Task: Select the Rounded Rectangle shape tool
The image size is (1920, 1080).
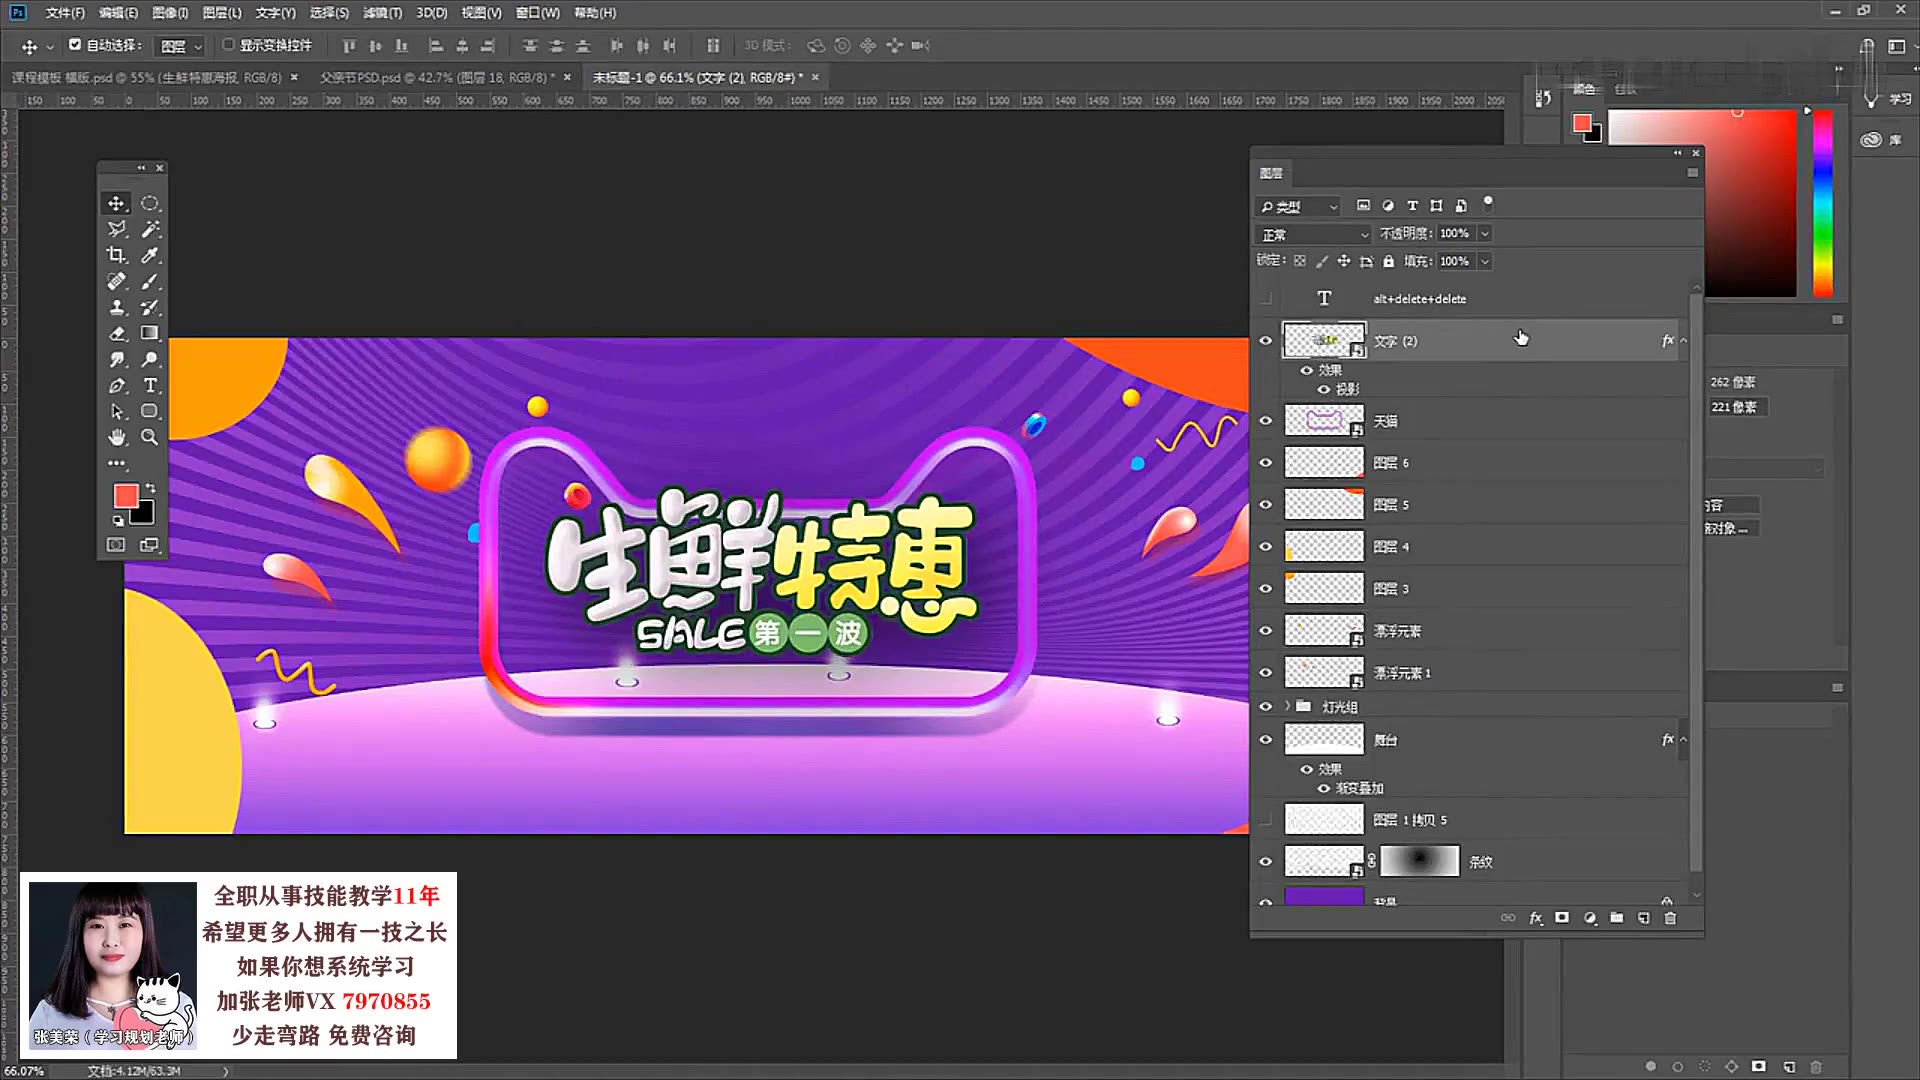Action: [150, 411]
